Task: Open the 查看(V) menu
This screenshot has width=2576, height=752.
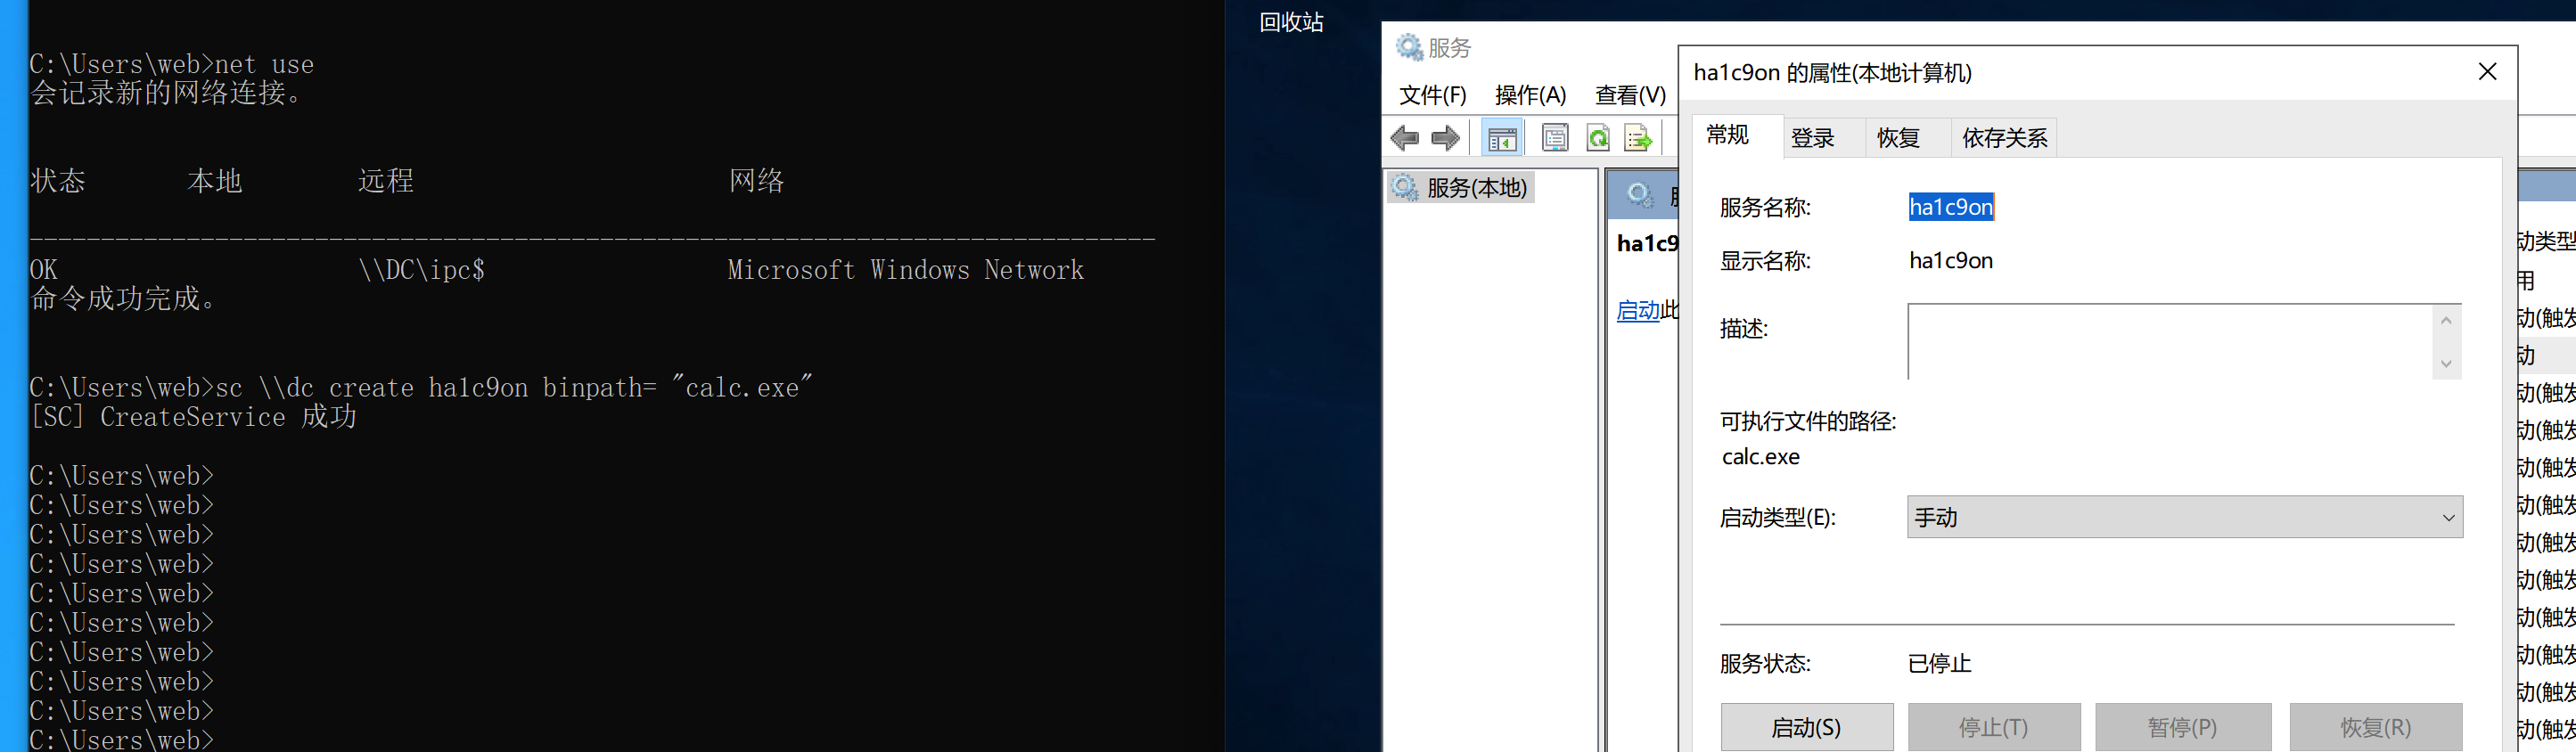Action: (x=1630, y=95)
